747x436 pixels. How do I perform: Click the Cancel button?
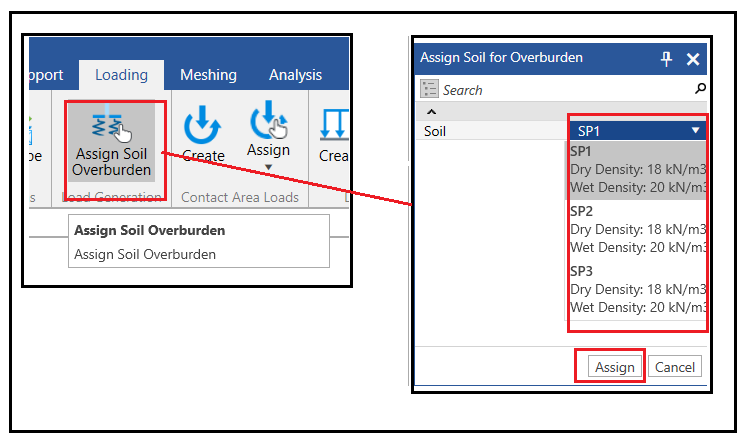[x=675, y=367]
